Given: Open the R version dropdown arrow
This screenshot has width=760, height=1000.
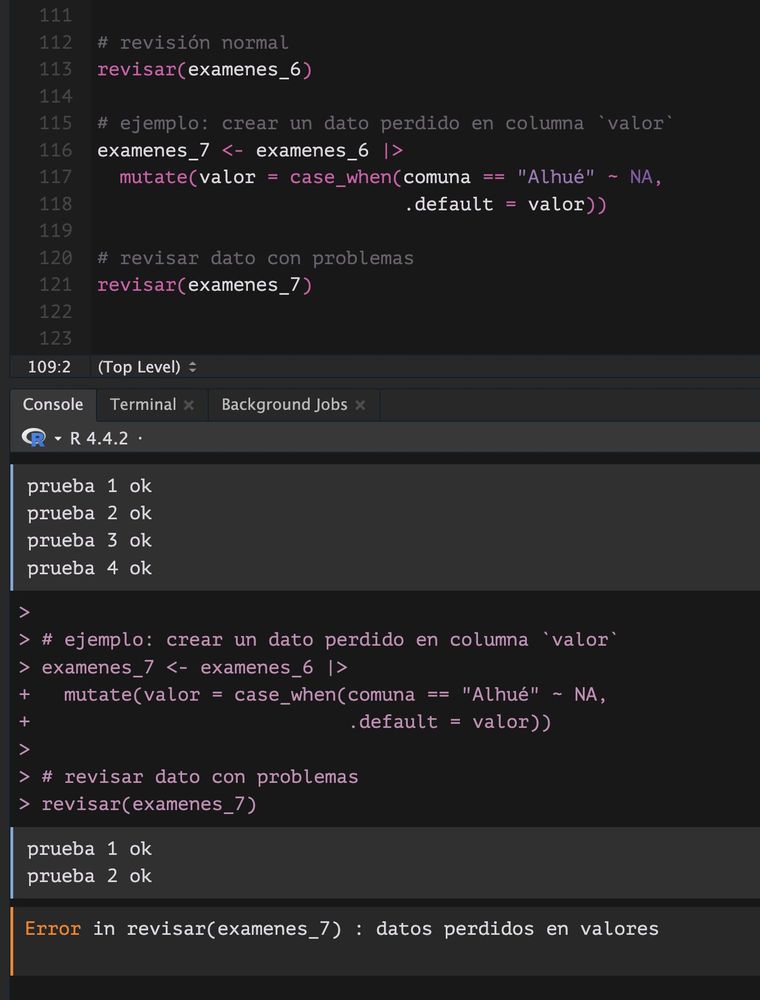Looking at the screenshot, I should coord(58,439).
